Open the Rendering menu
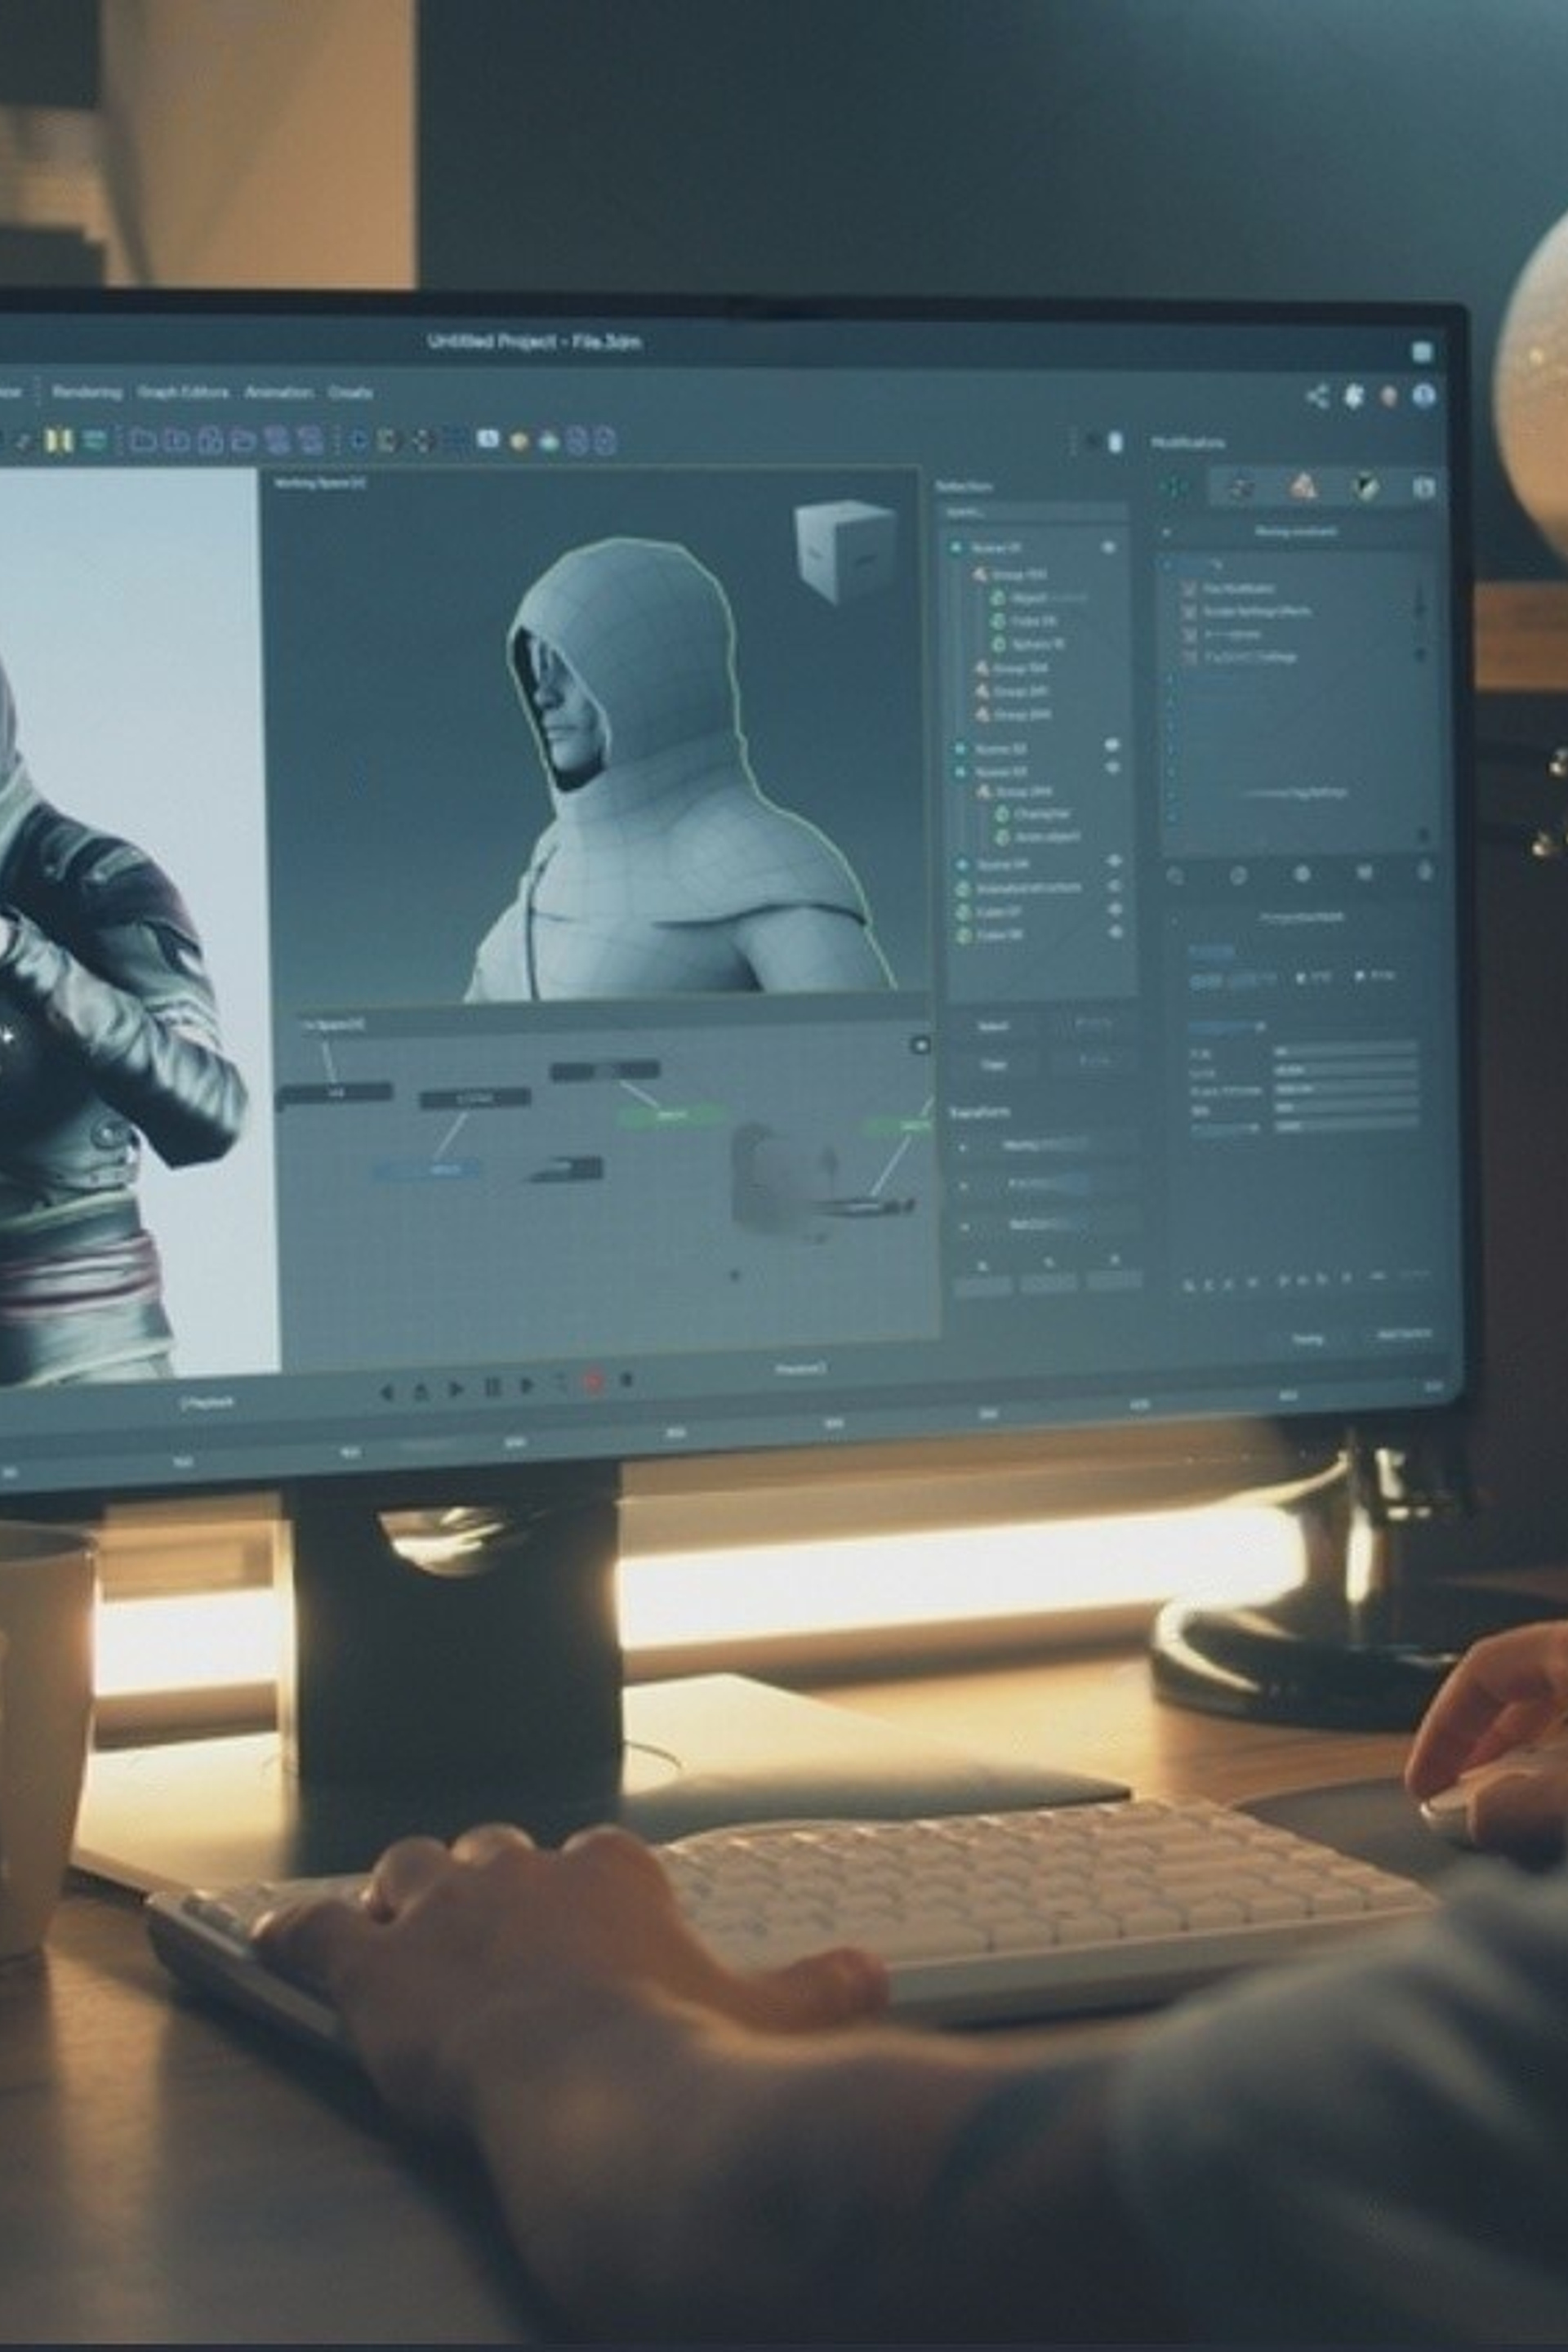The width and height of the screenshot is (1568, 2352). [x=87, y=392]
